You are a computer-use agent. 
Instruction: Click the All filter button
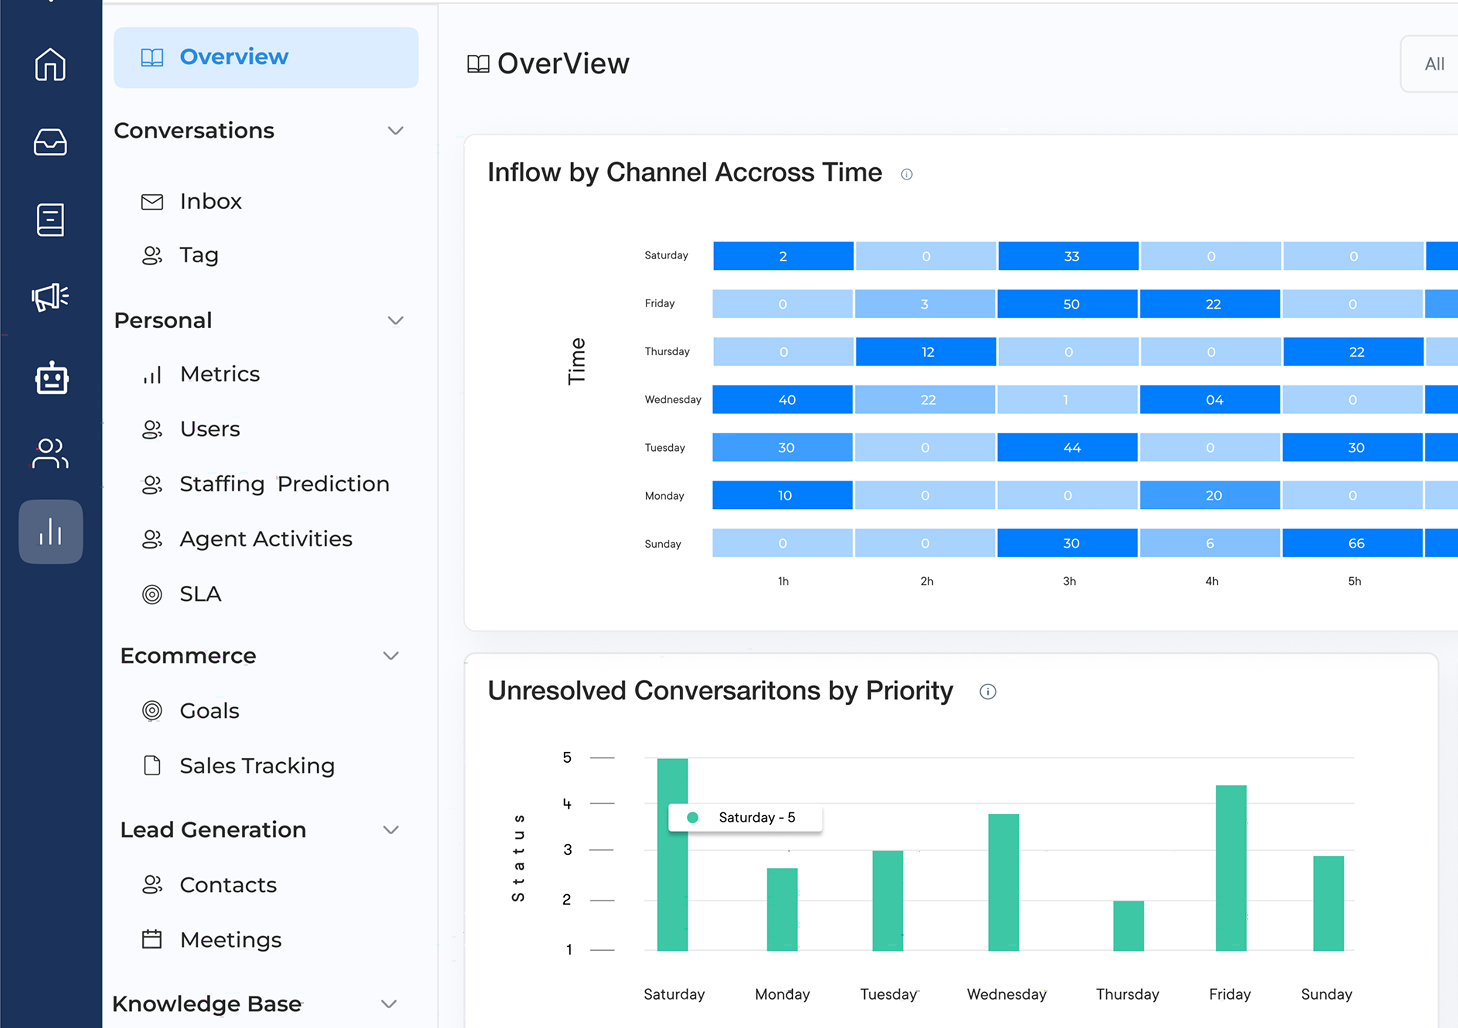(1434, 63)
